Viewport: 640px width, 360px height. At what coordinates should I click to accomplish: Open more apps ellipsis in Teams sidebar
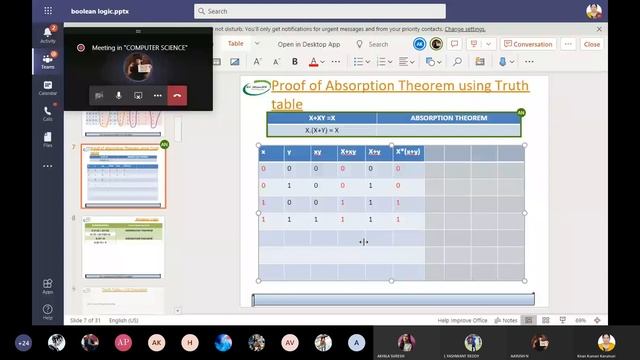click(48, 166)
